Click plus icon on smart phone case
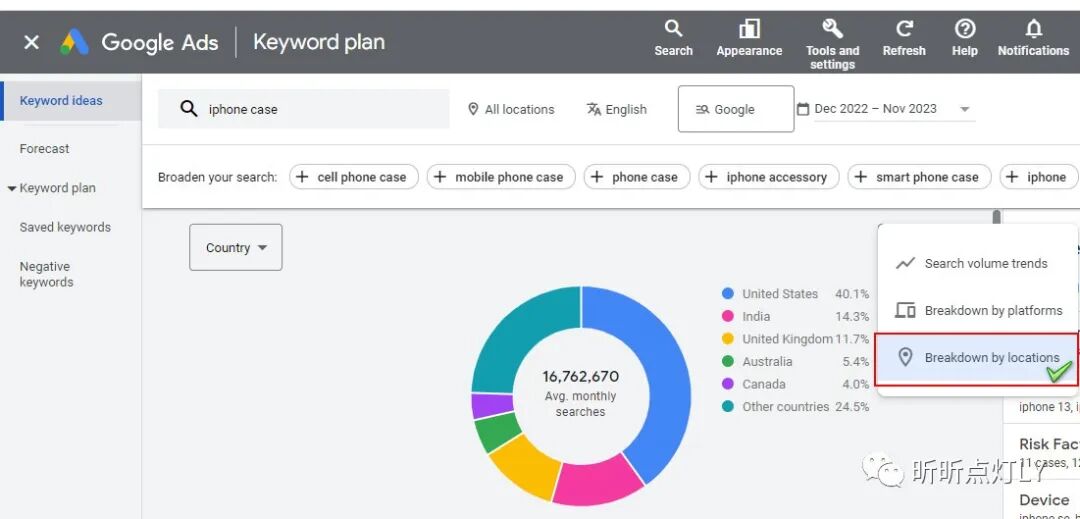The height and width of the screenshot is (519, 1080). coord(860,177)
